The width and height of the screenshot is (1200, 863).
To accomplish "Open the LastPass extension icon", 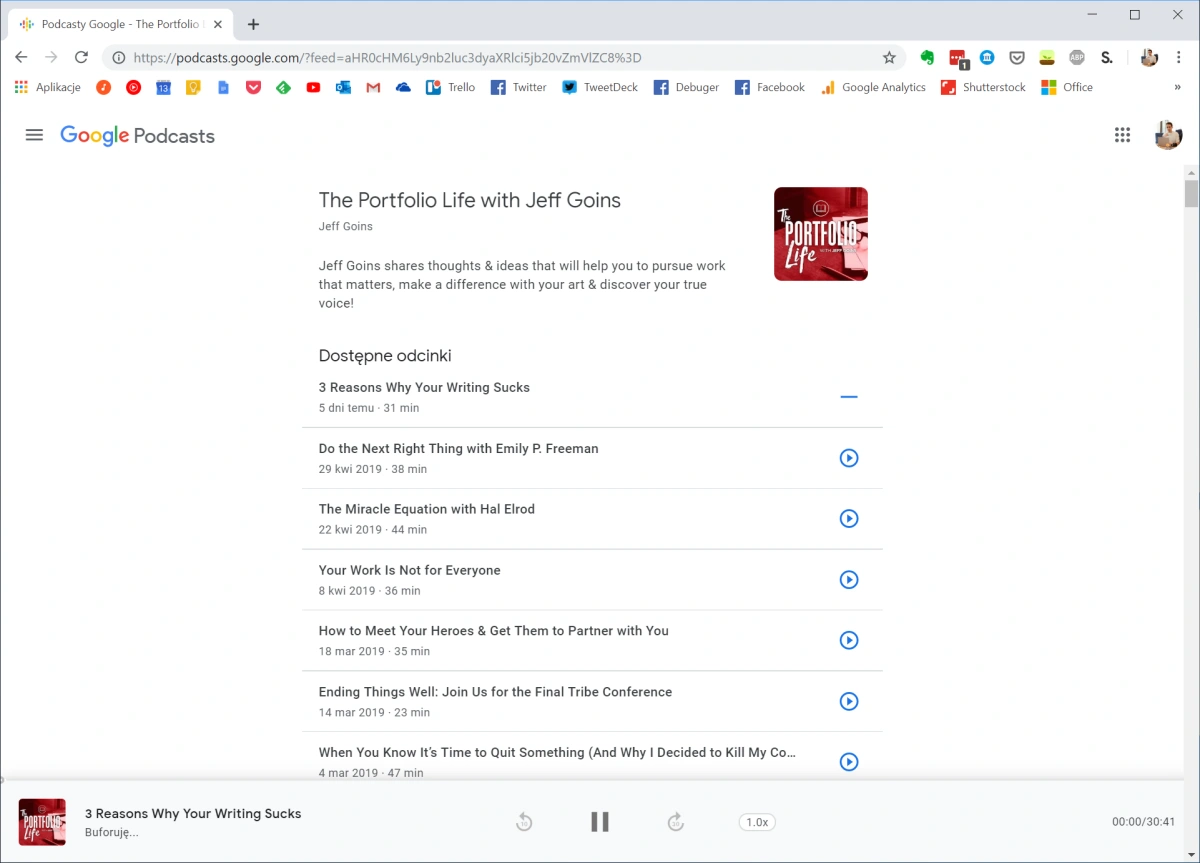I will (958, 59).
